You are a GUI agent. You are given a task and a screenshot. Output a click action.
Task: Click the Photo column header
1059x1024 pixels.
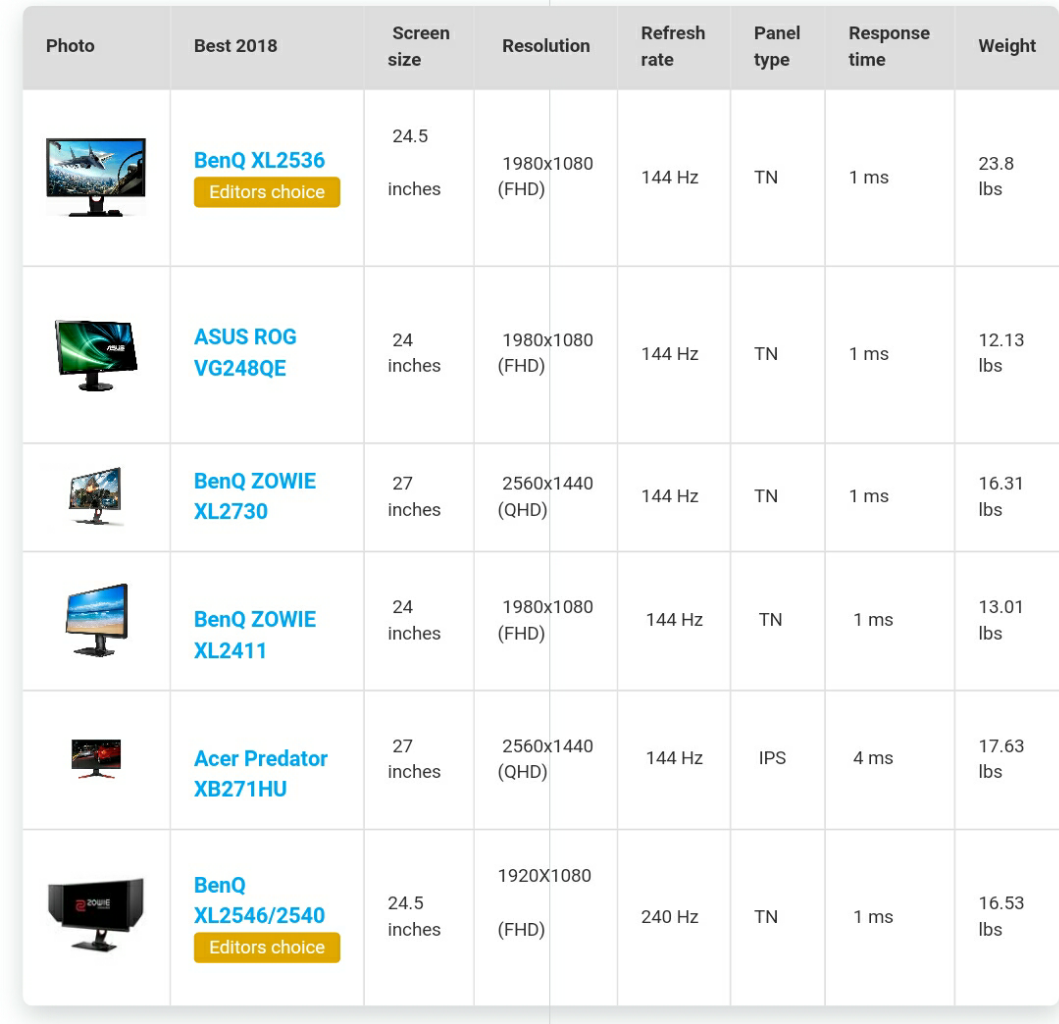click(70, 46)
